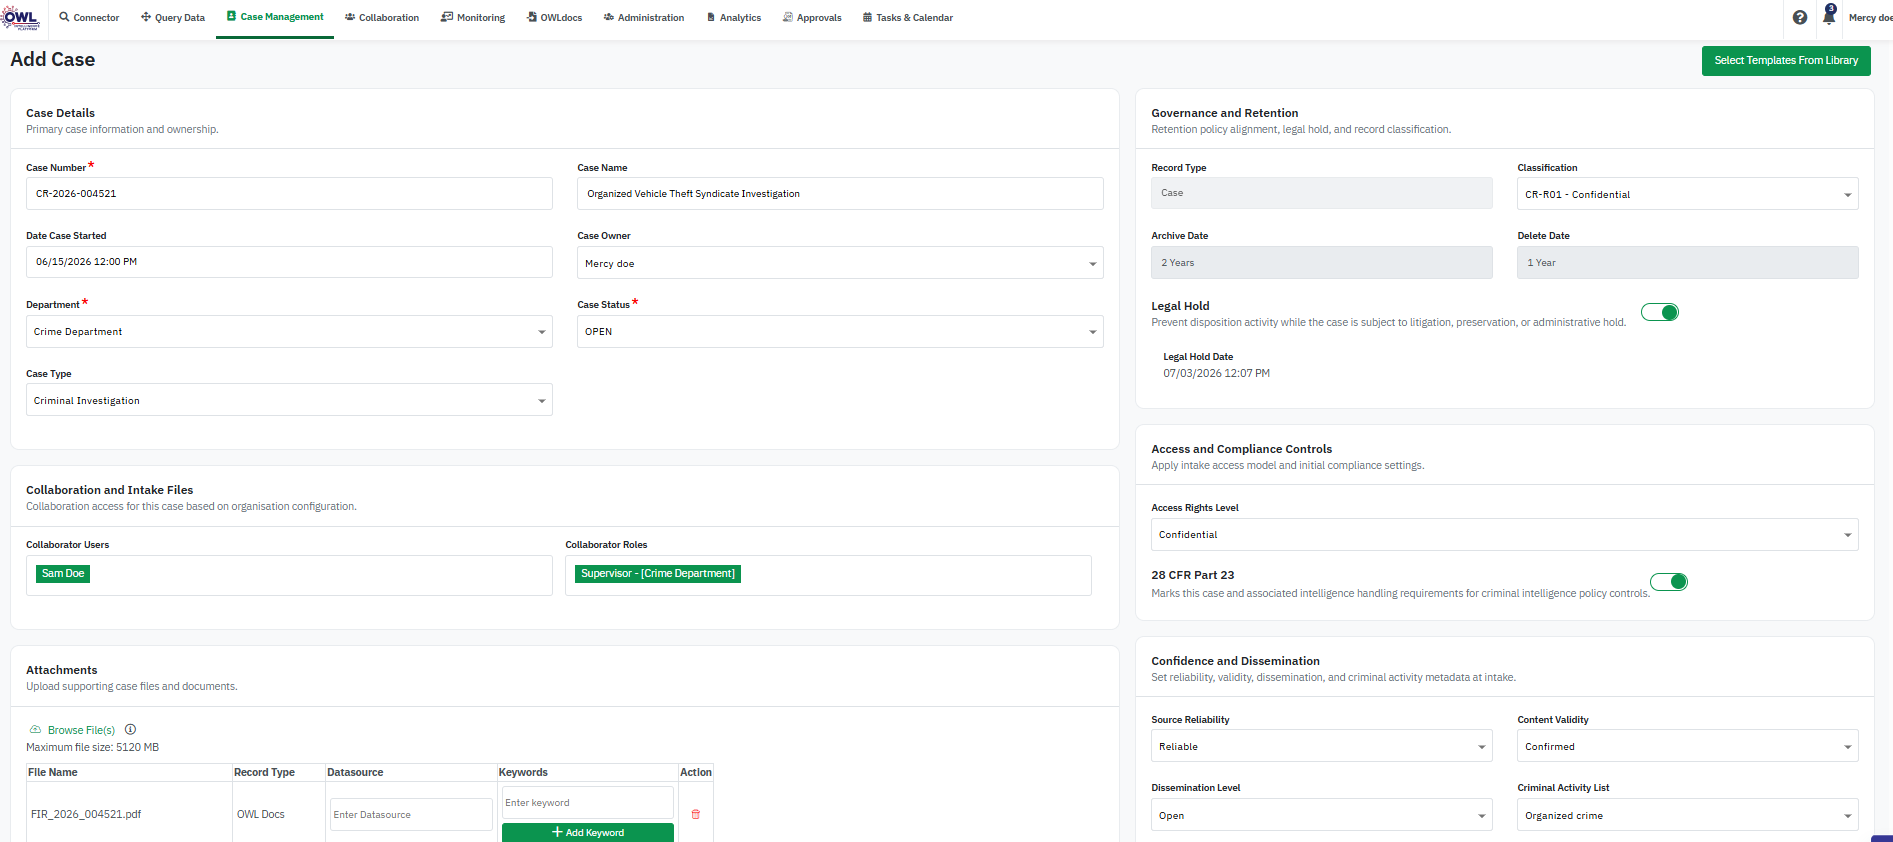Delete the FIR_2026_004521.pdf attachment row
The image size is (1893, 842).
(x=696, y=814)
